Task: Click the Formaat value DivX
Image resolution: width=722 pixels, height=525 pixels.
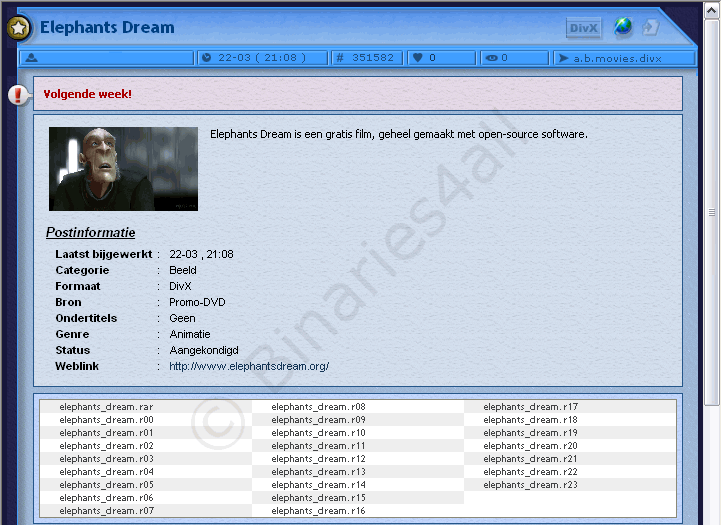Action: (x=180, y=286)
